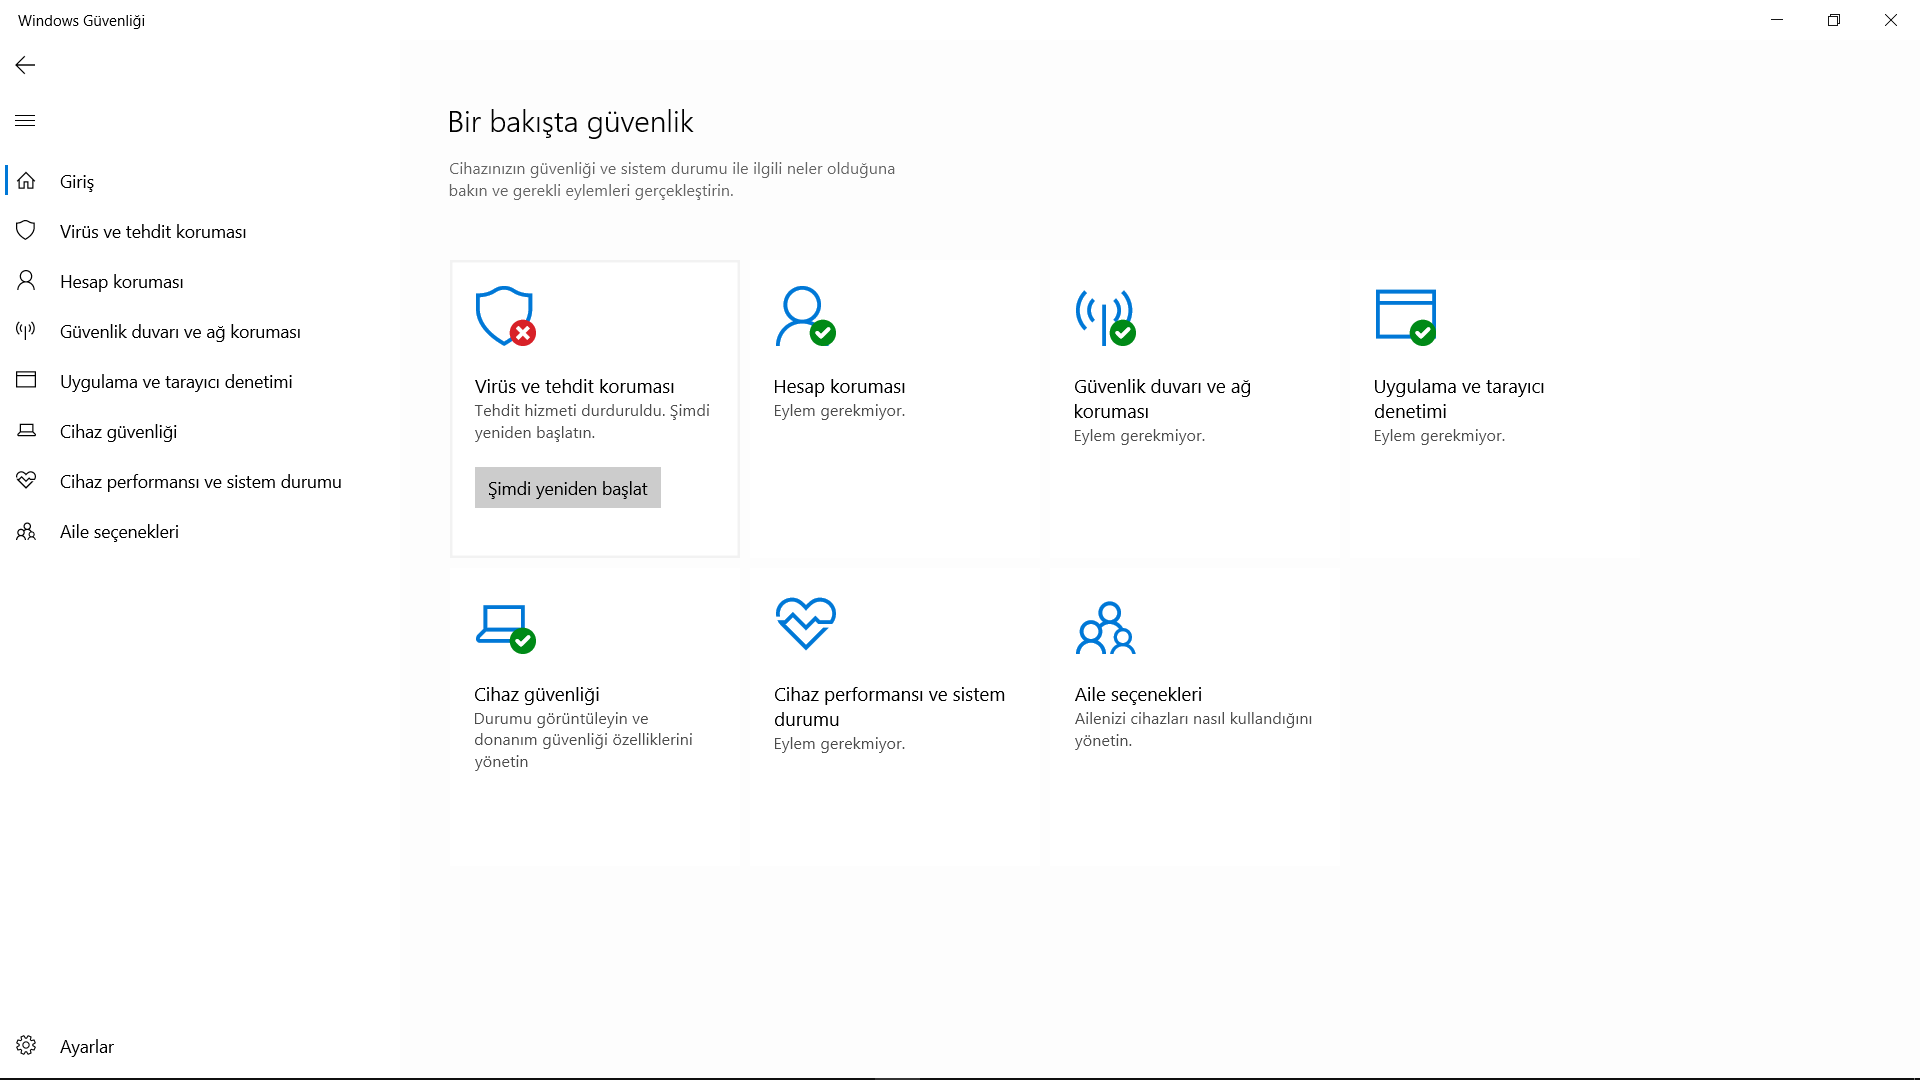Close the Windows Güvenliği window
Image resolution: width=1920 pixels, height=1080 pixels.
tap(1891, 20)
